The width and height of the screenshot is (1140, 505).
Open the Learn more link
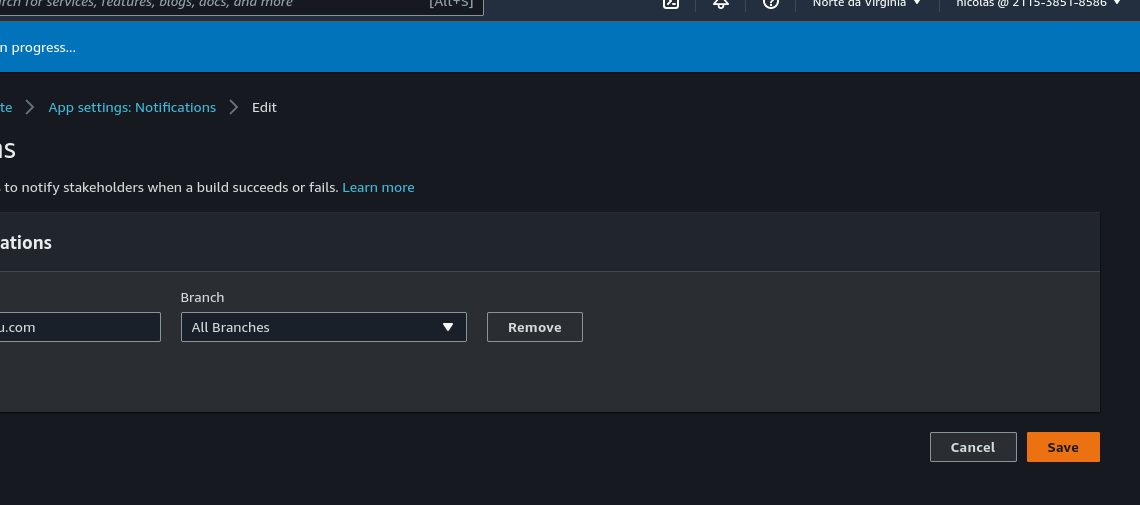point(378,187)
